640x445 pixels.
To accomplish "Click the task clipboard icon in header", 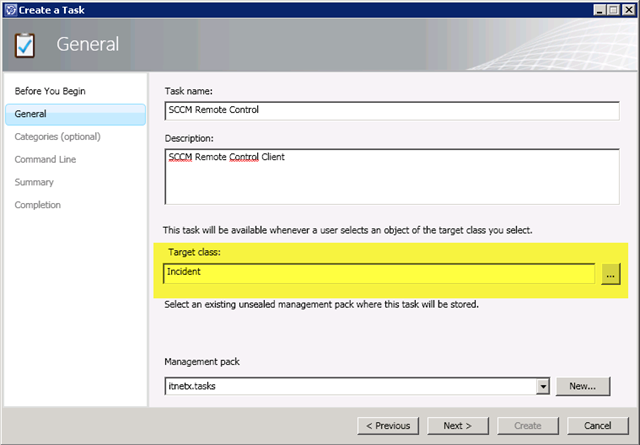I will pos(27,45).
